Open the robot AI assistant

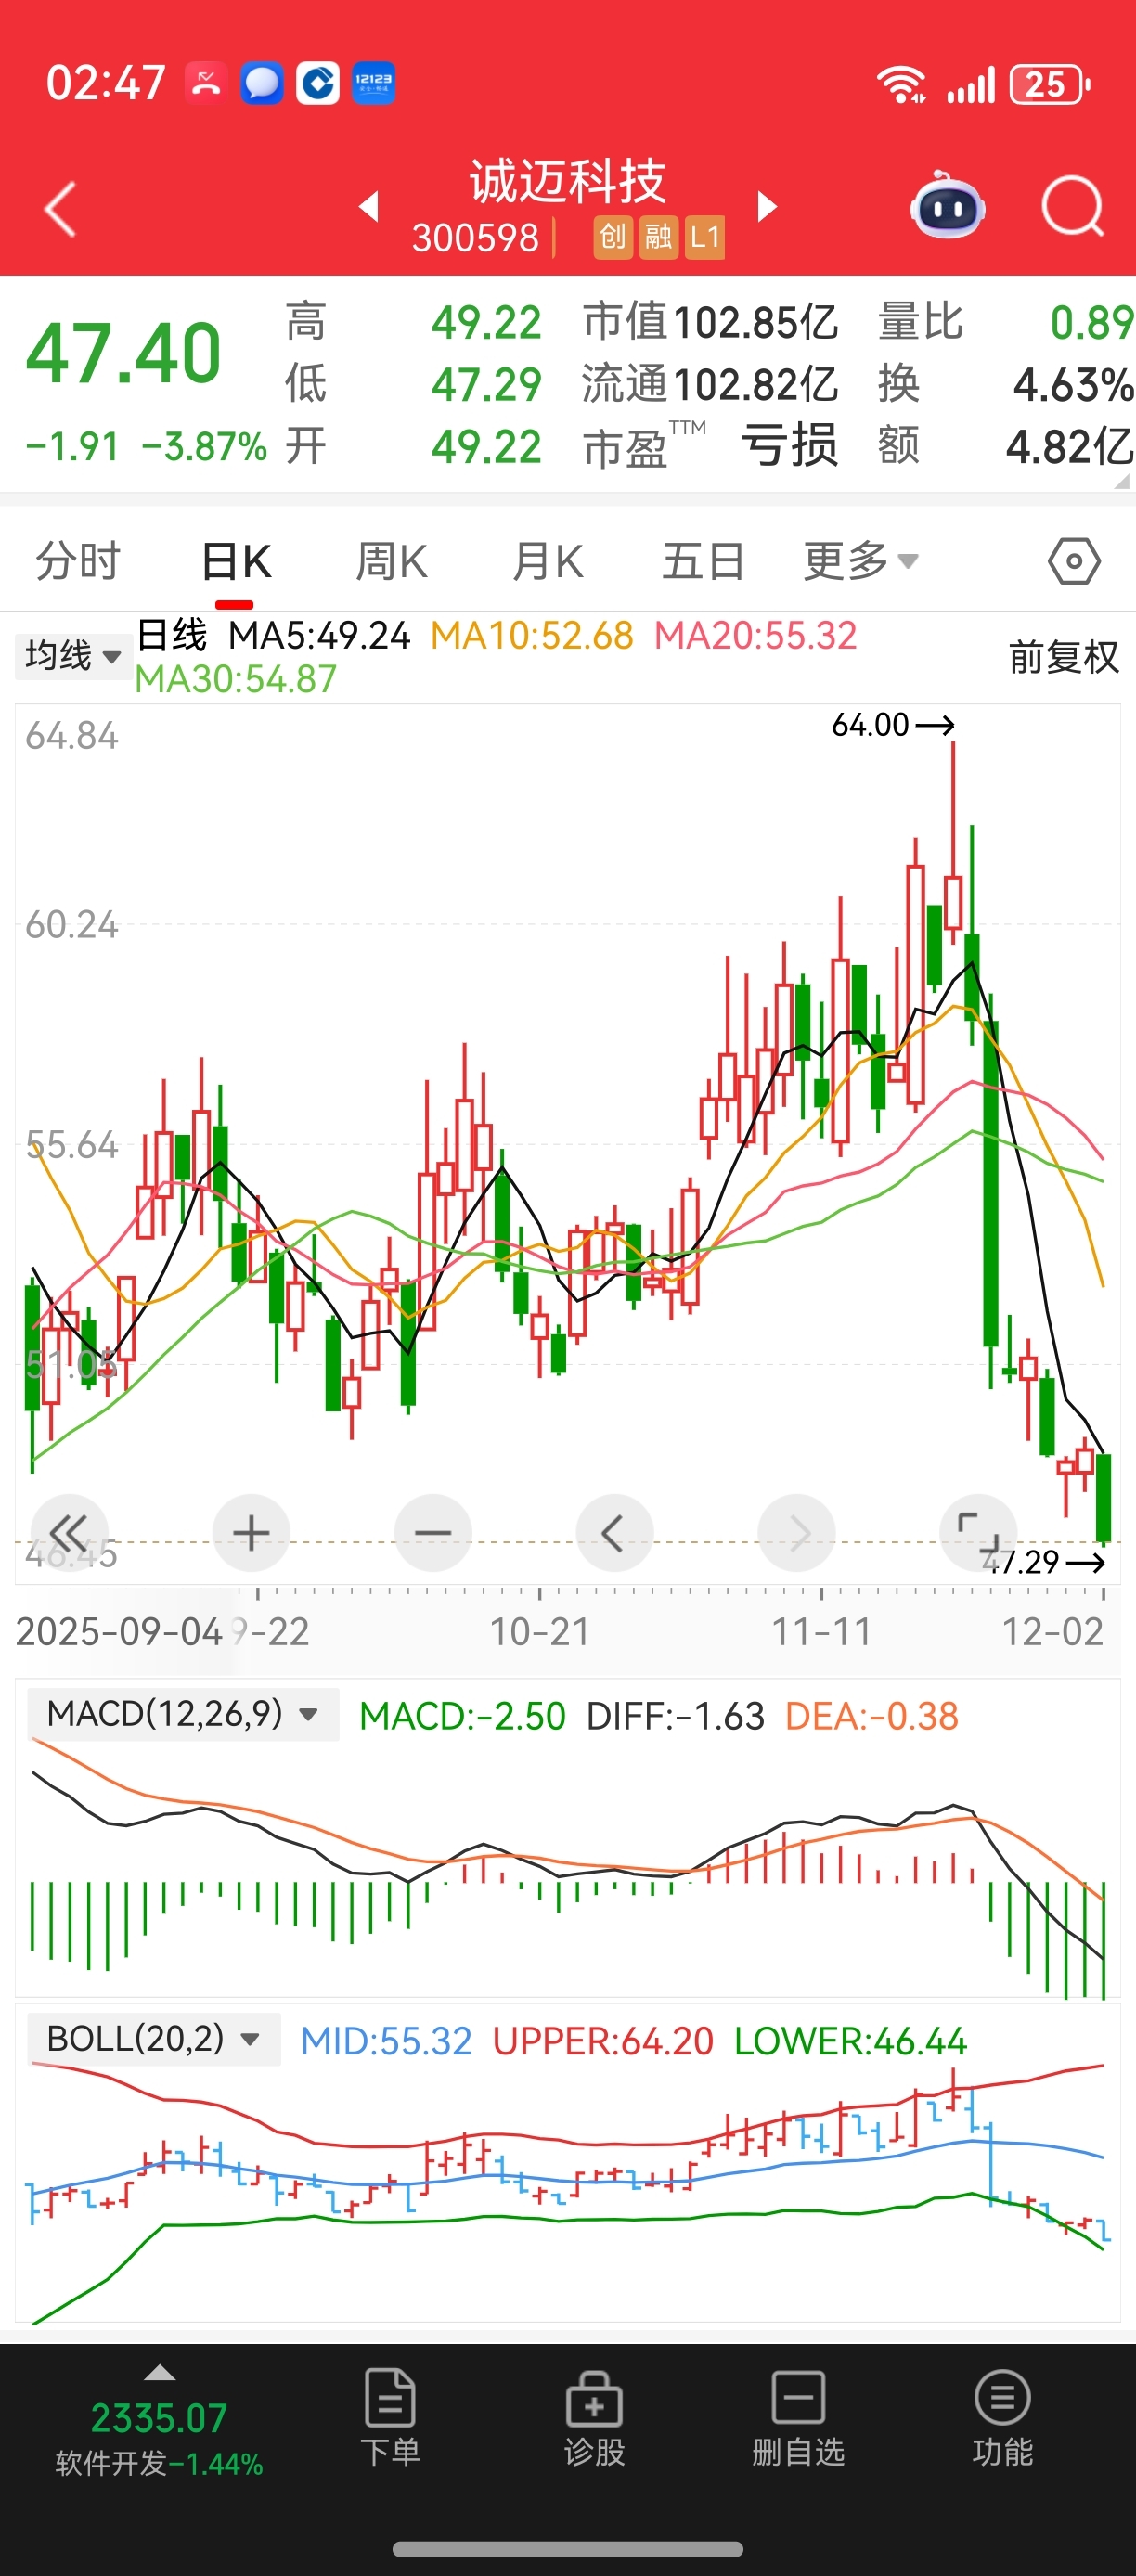[x=947, y=205]
